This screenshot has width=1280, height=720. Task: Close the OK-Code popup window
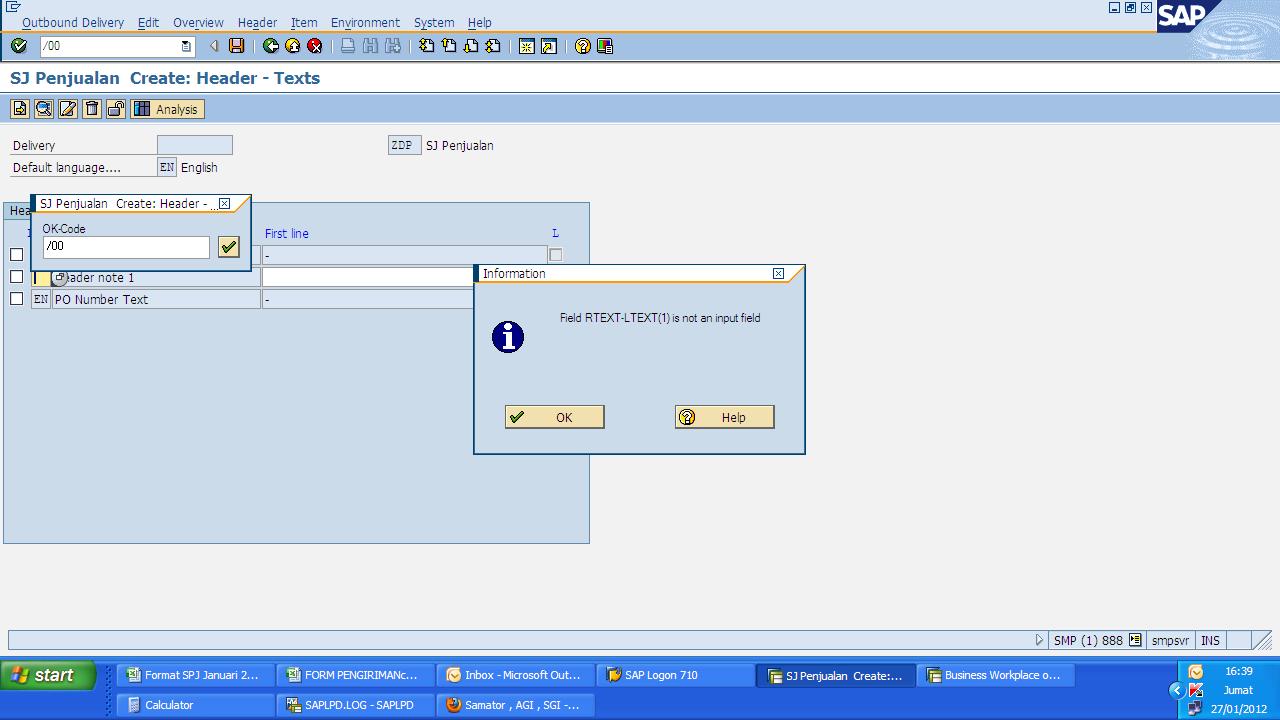[224, 203]
